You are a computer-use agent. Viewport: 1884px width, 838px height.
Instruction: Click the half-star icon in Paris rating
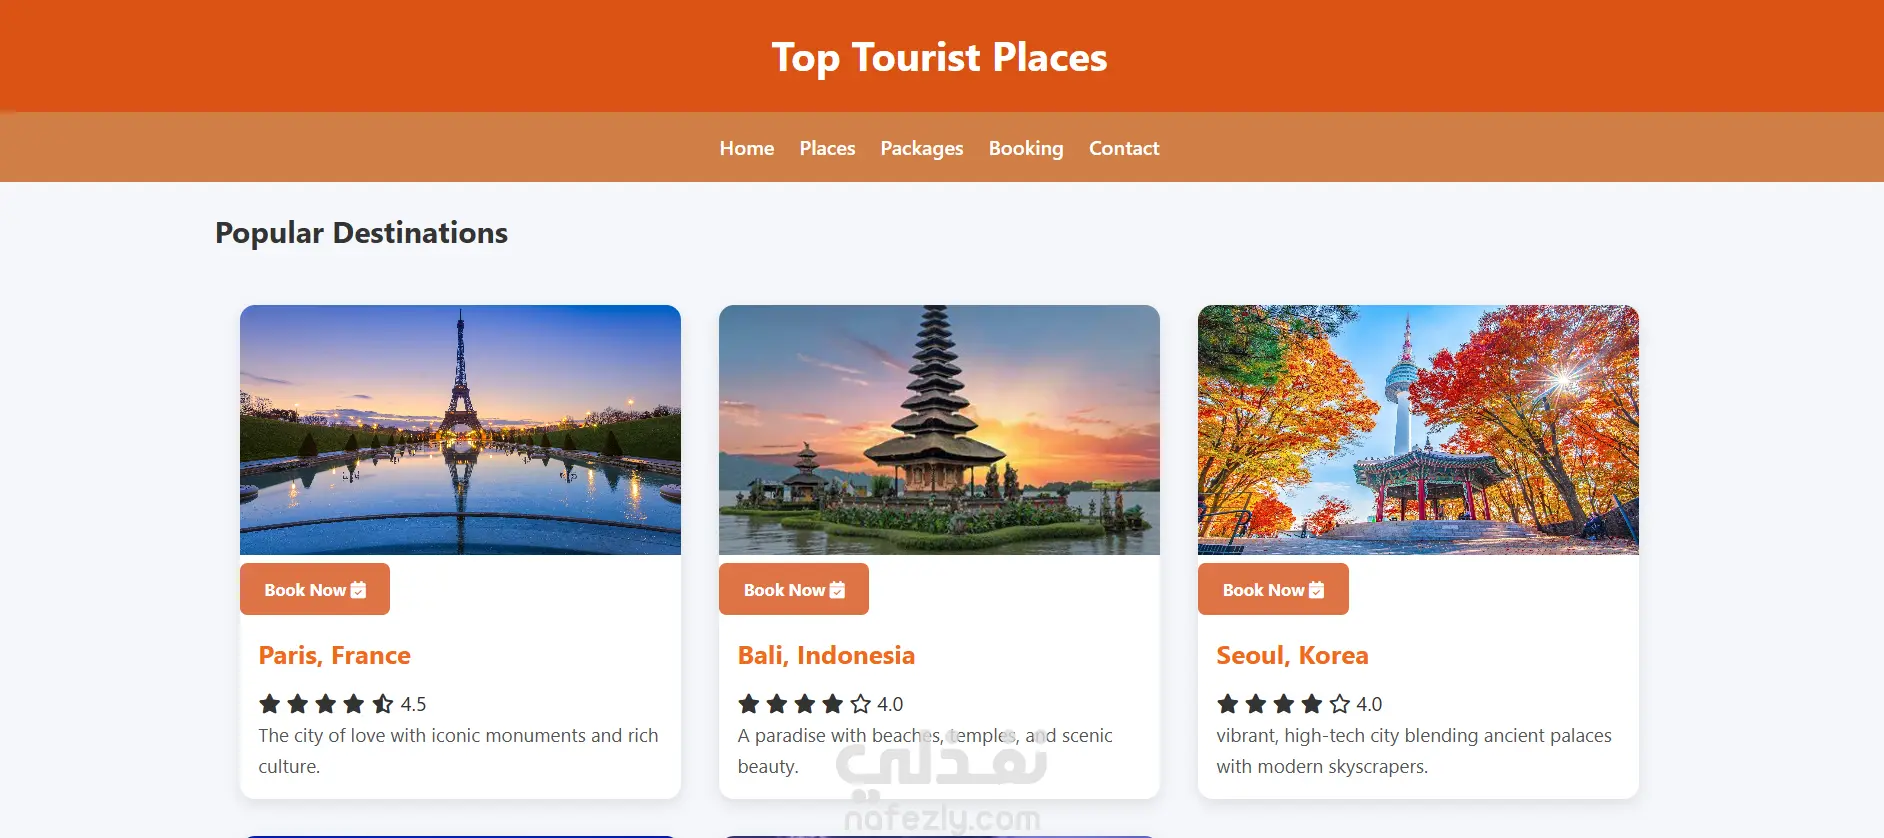(382, 704)
